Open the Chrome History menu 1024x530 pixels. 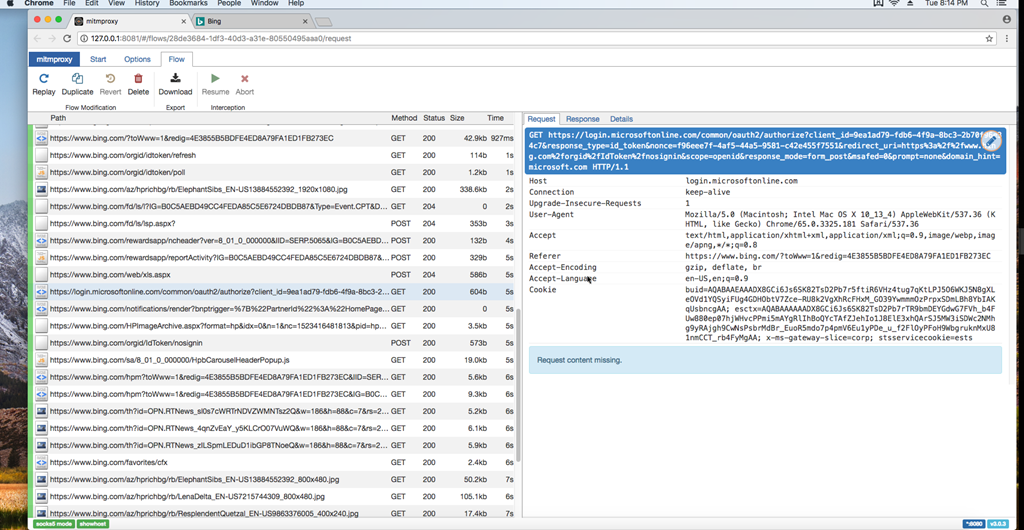click(147, 3)
